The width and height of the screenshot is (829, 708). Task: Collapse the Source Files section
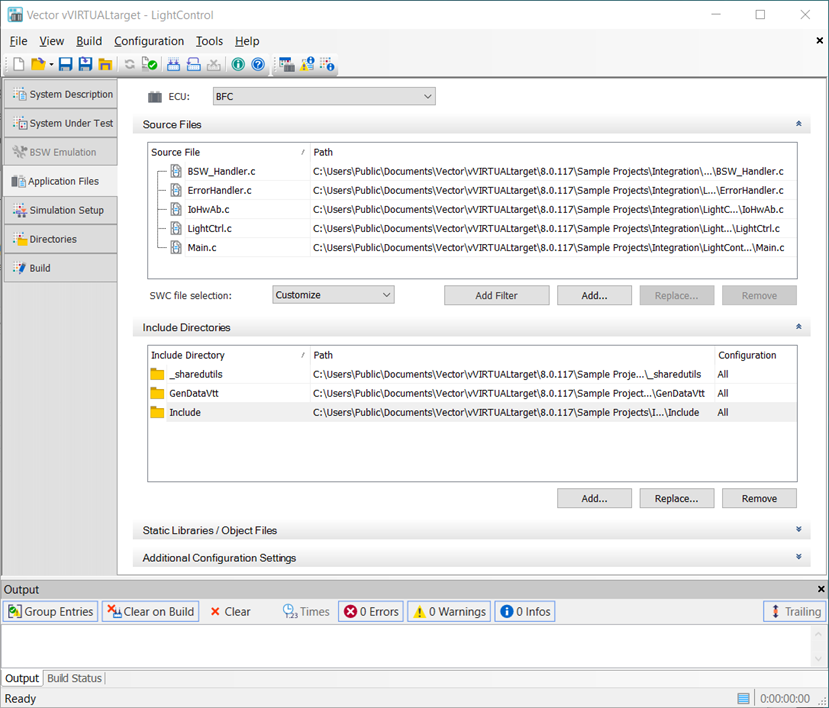pyautogui.click(x=798, y=124)
